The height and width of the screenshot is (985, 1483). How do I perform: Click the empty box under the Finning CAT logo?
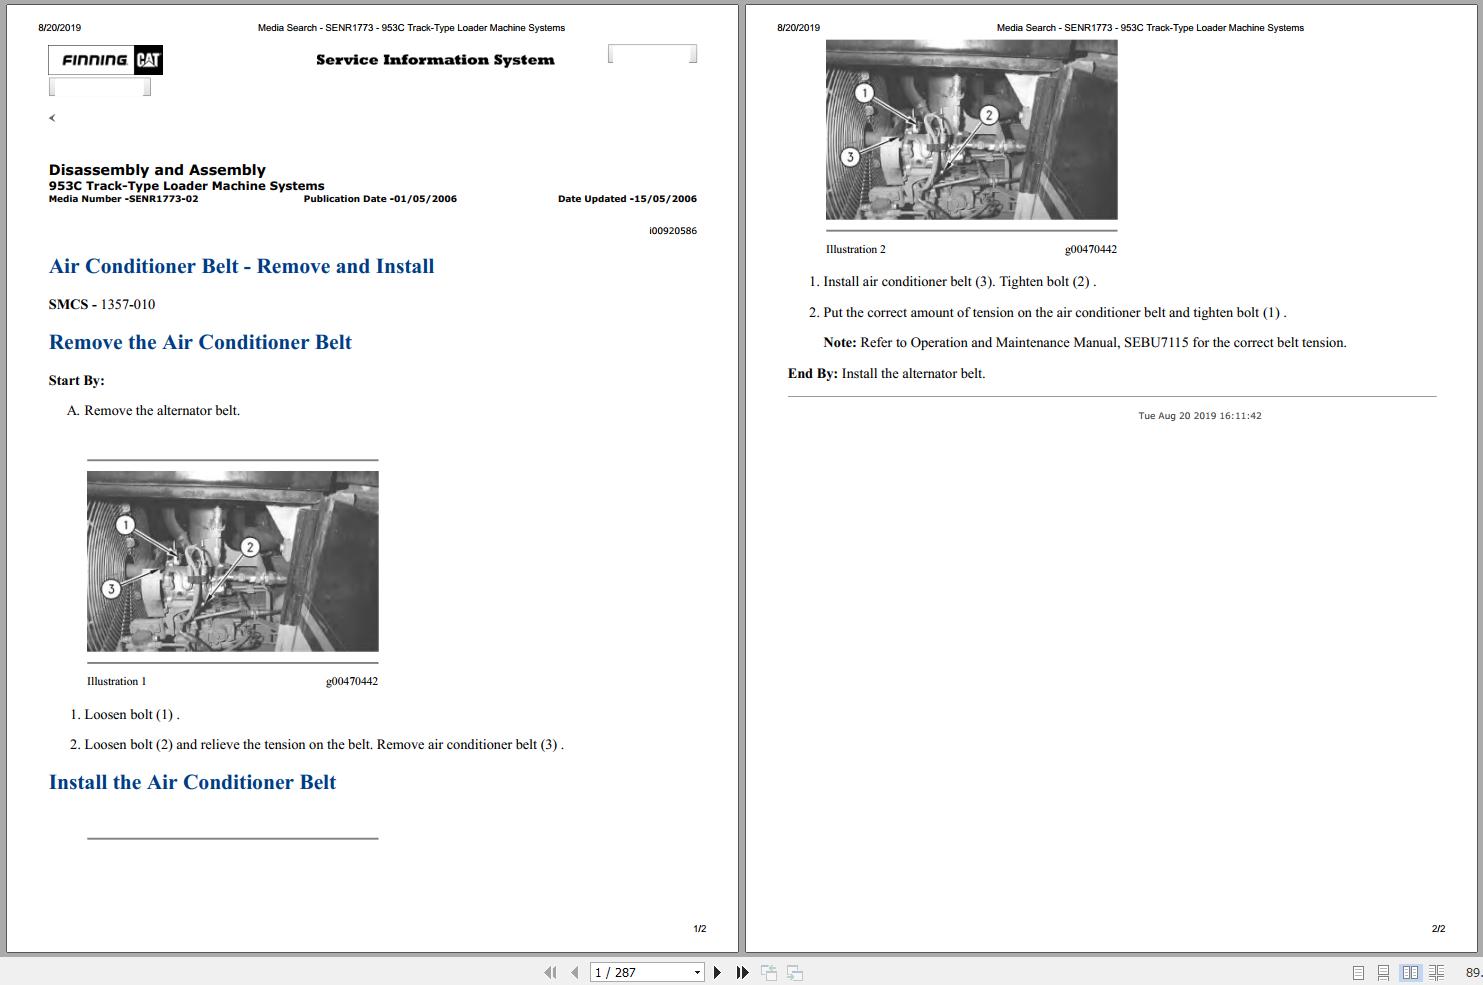tap(100, 88)
